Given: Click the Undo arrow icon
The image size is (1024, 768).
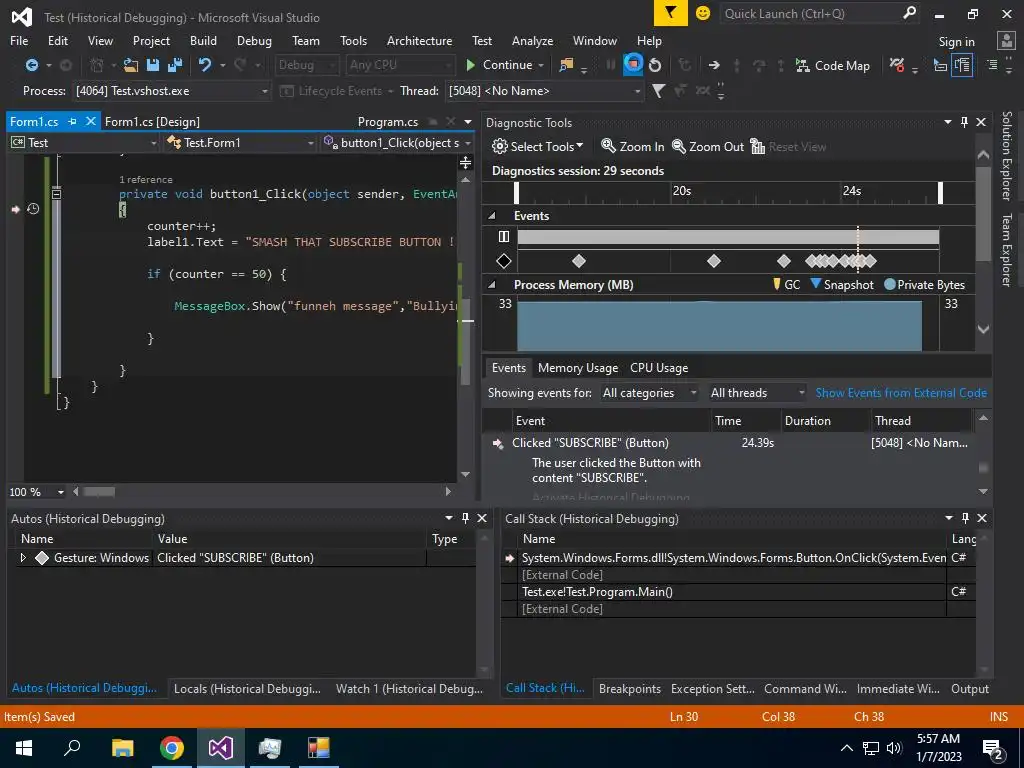Looking at the screenshot, I should pyautogui.click(x=204, y=65).
